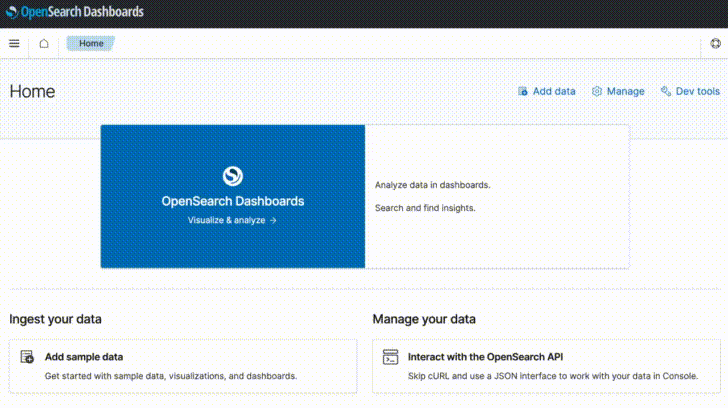This screenshot has width=728, height=408.
Task: Click the Console icon beside OpenSearch API
Action: 390,357
